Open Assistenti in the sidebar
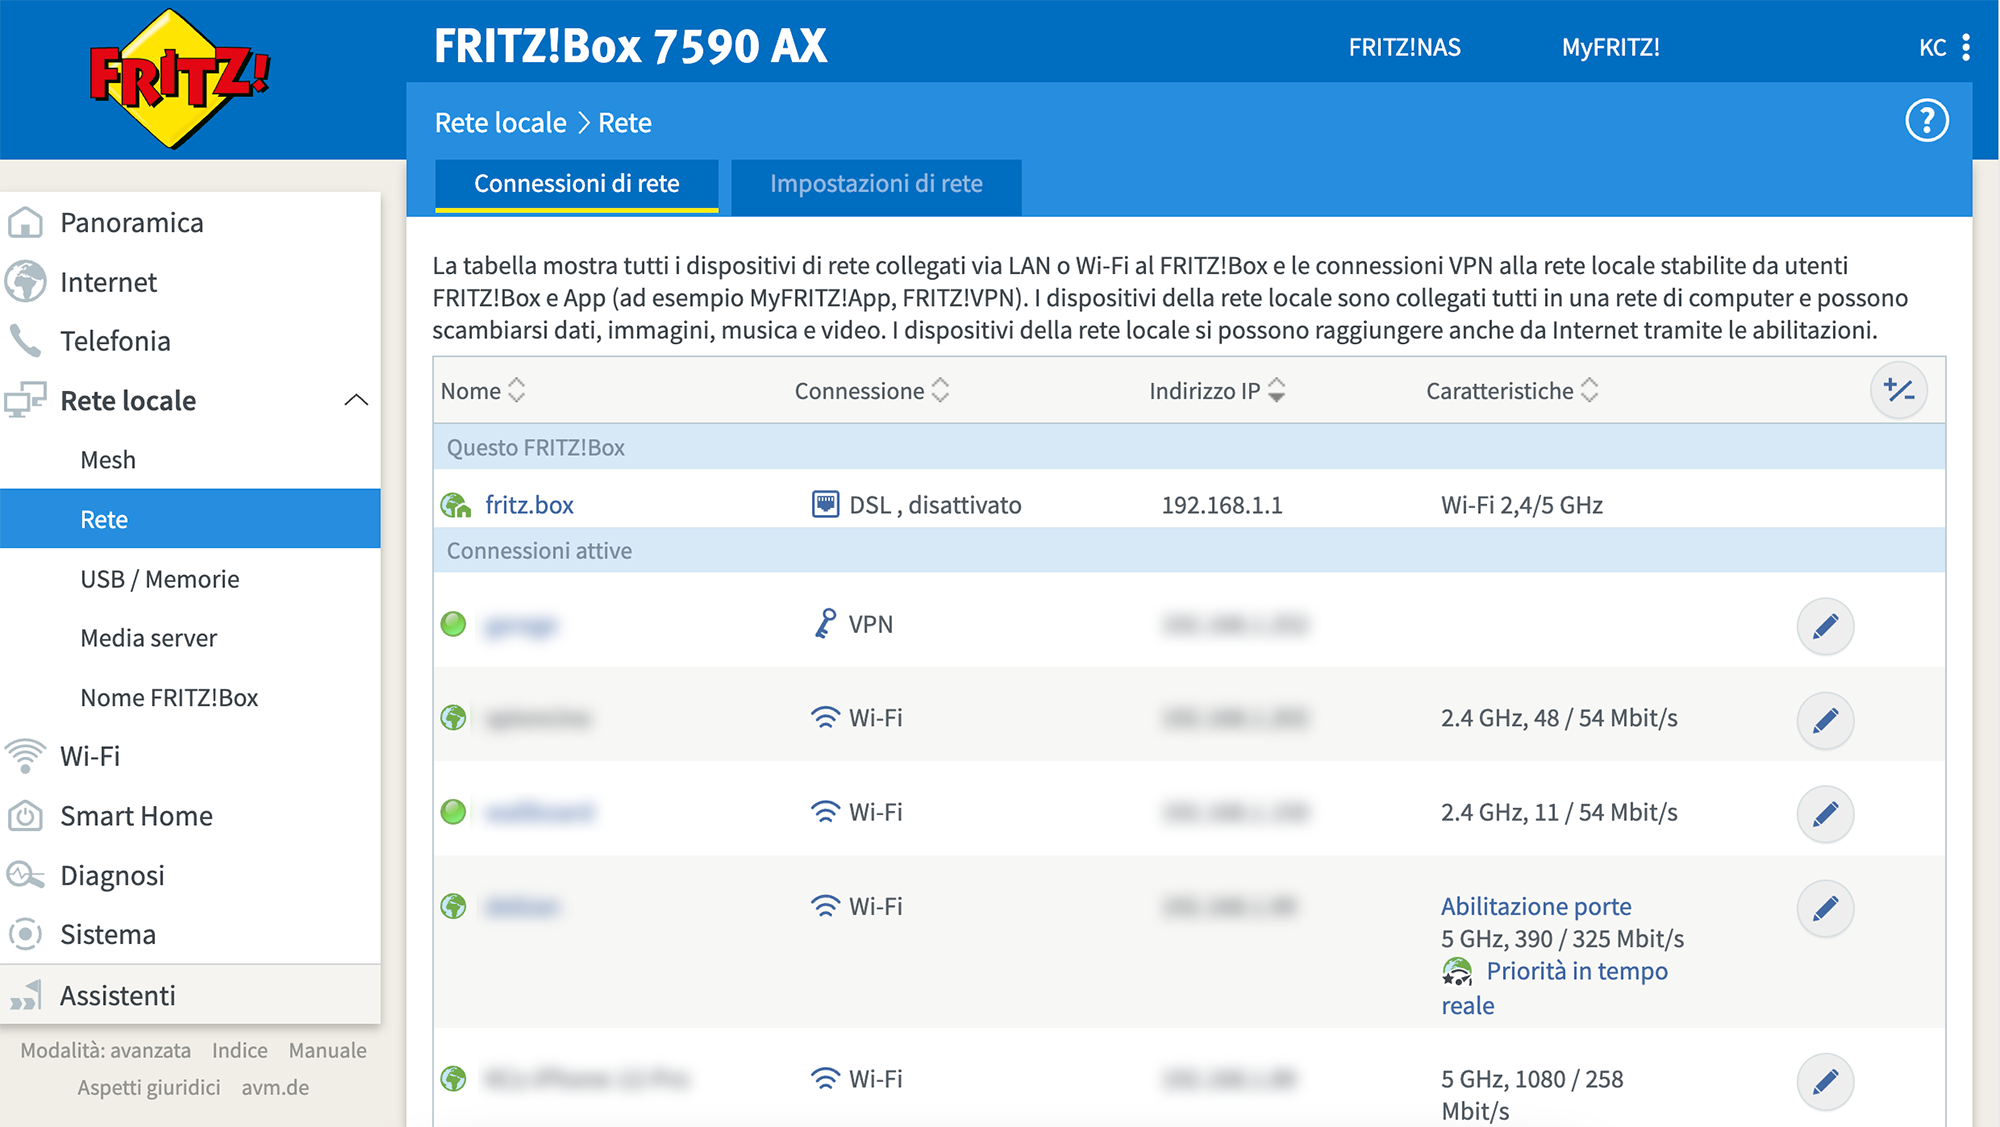 [117, 995]
